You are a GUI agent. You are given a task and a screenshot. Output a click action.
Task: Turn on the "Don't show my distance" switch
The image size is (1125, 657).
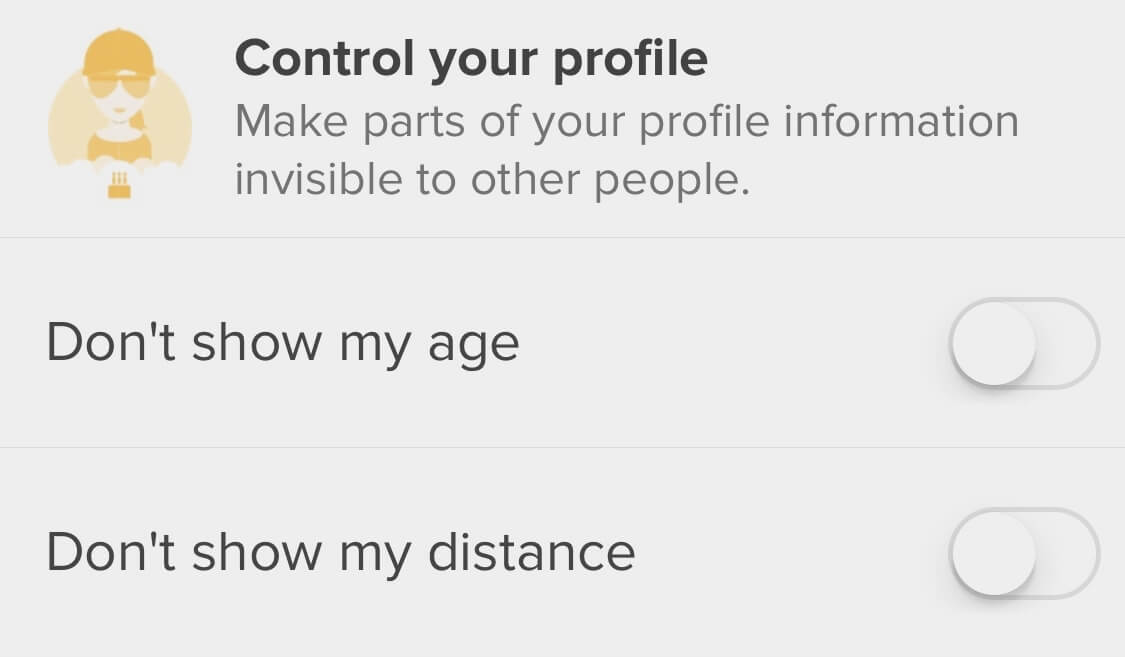(x=1023, y=553)
